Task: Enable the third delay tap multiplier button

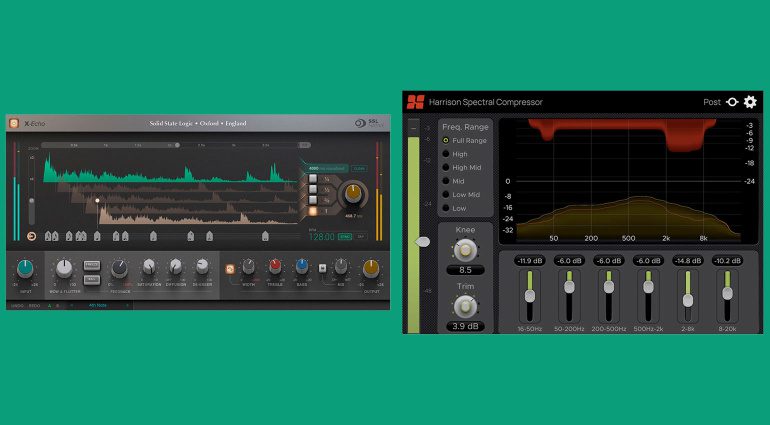Action: (x=313, y=200)
